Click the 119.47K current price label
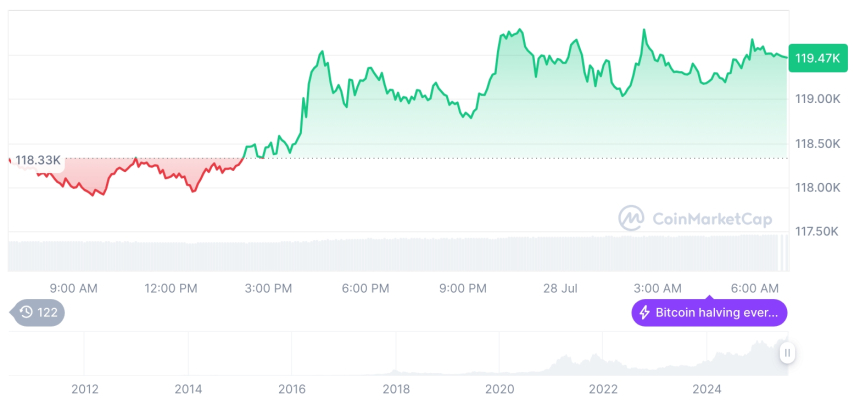 pos(816,58)
